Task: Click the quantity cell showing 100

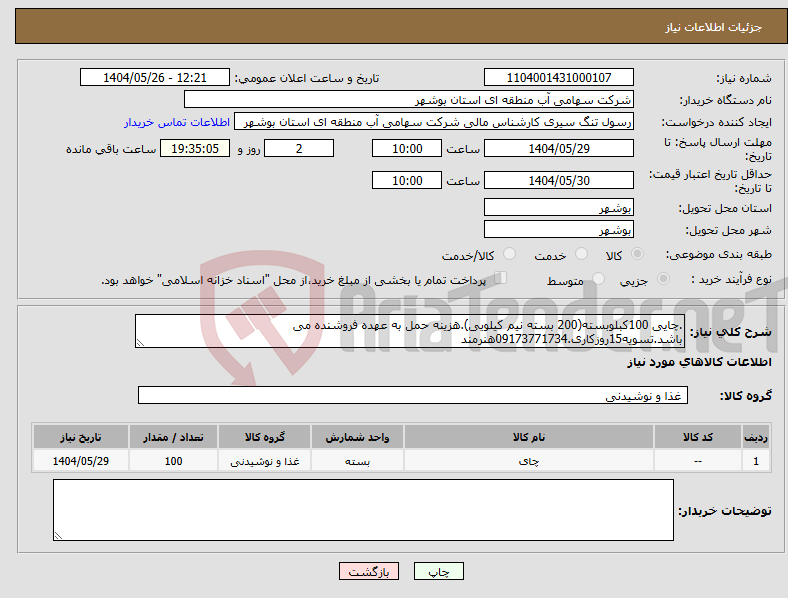Action: [173, 460]
